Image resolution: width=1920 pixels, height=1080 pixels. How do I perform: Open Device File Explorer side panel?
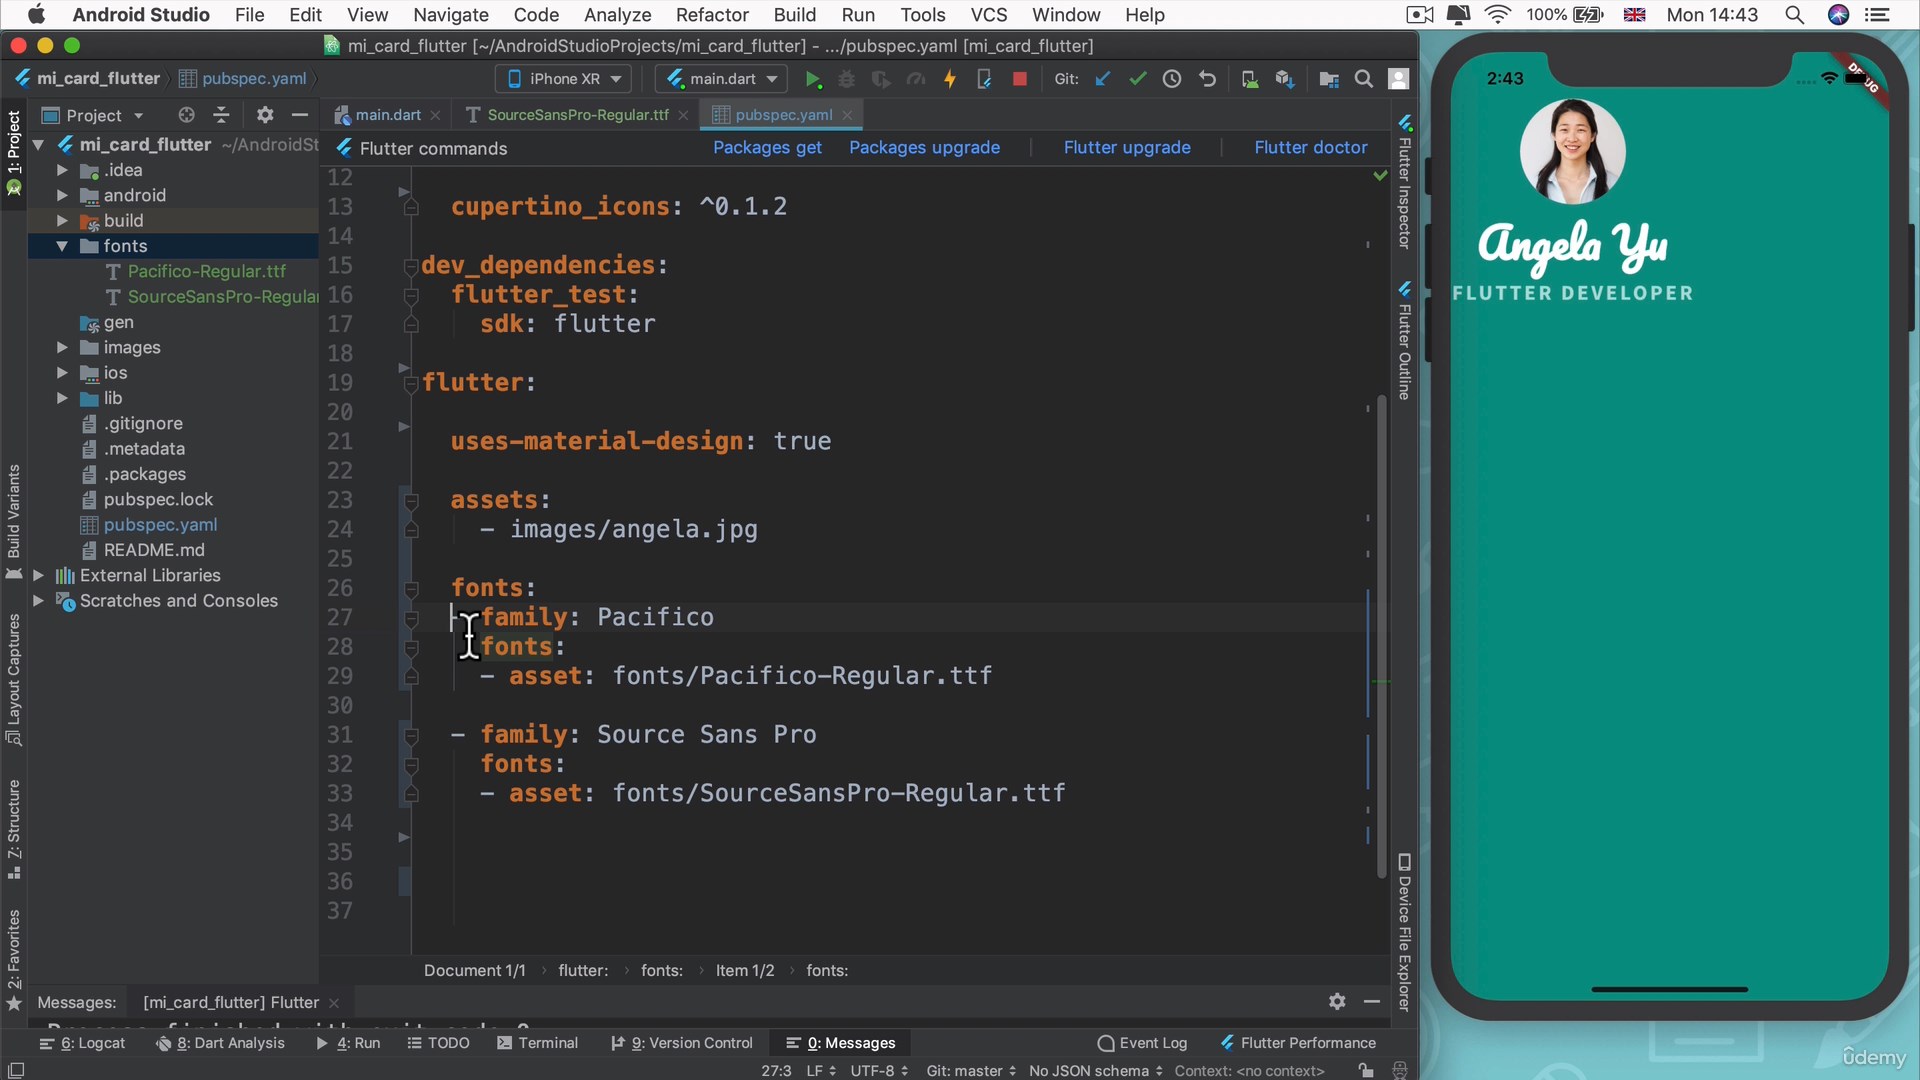(1404, 932)
